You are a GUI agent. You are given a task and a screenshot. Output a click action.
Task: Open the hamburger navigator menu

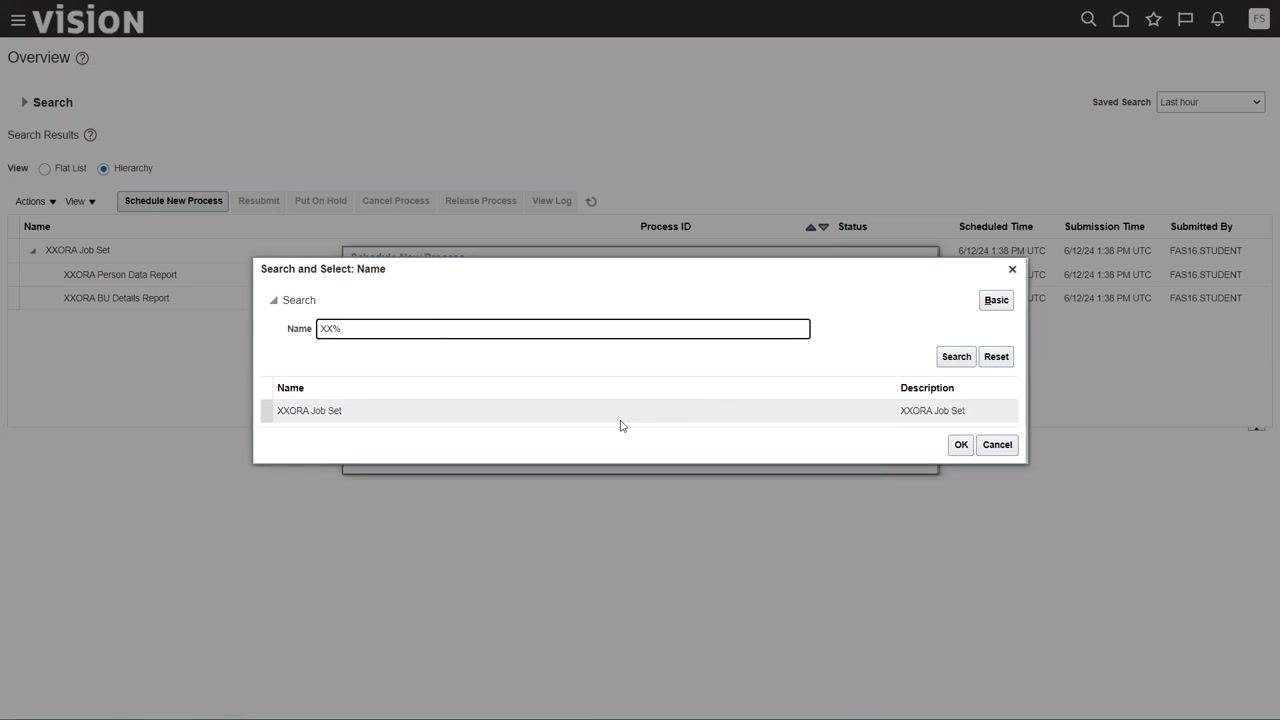click(18, 20)
